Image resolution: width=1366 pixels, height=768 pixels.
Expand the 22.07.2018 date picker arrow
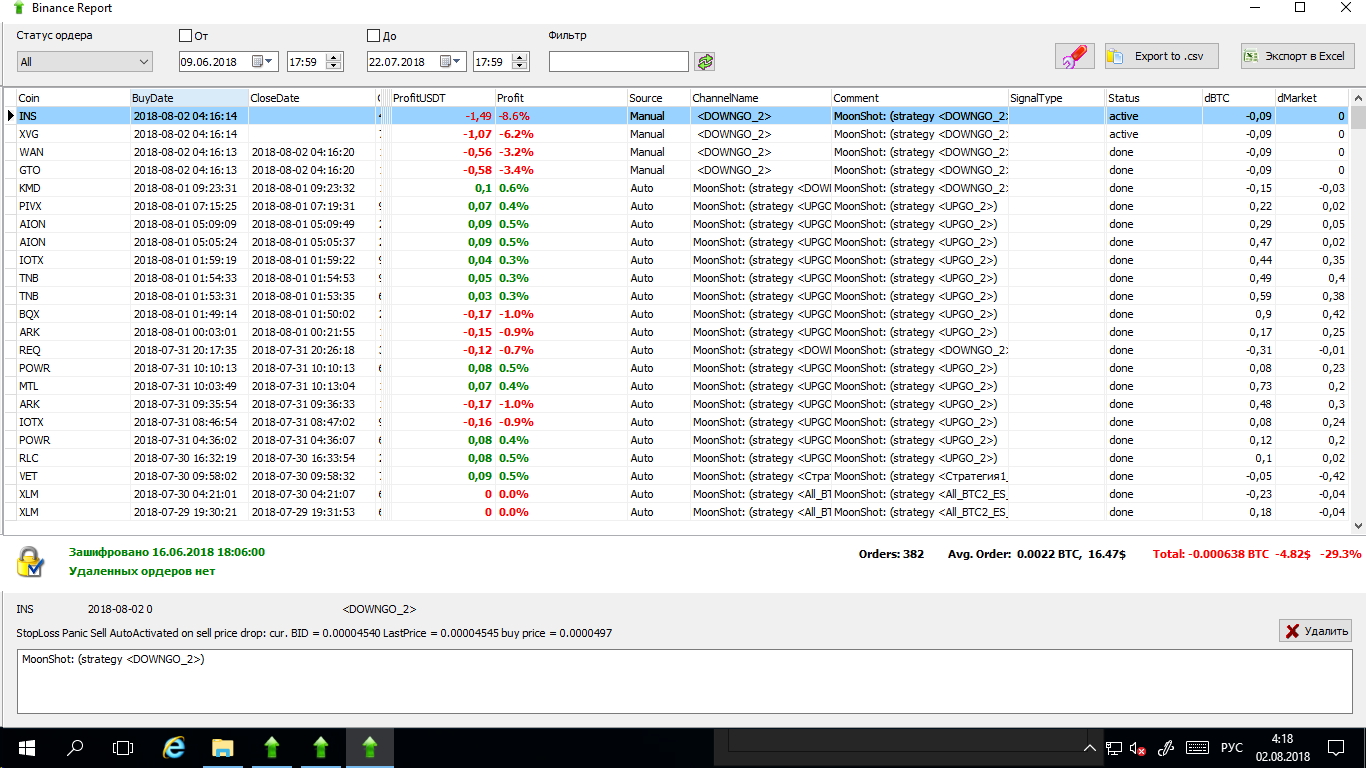pos(458,62)
